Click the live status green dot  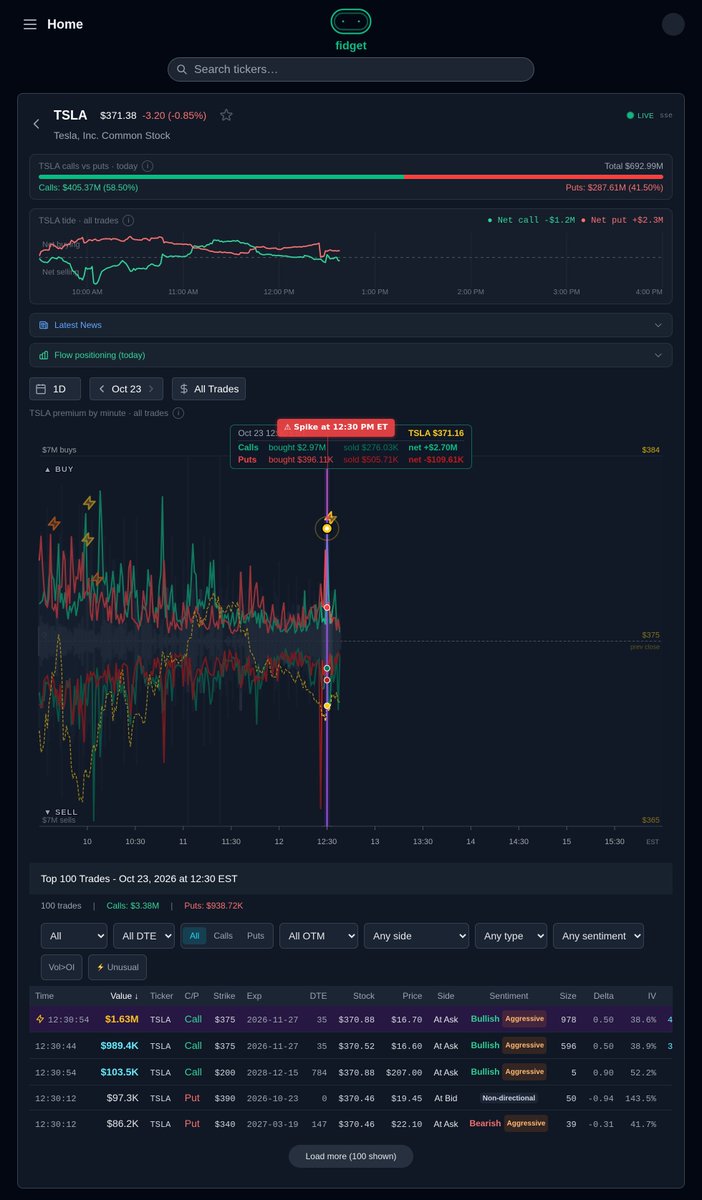(630, 115)
